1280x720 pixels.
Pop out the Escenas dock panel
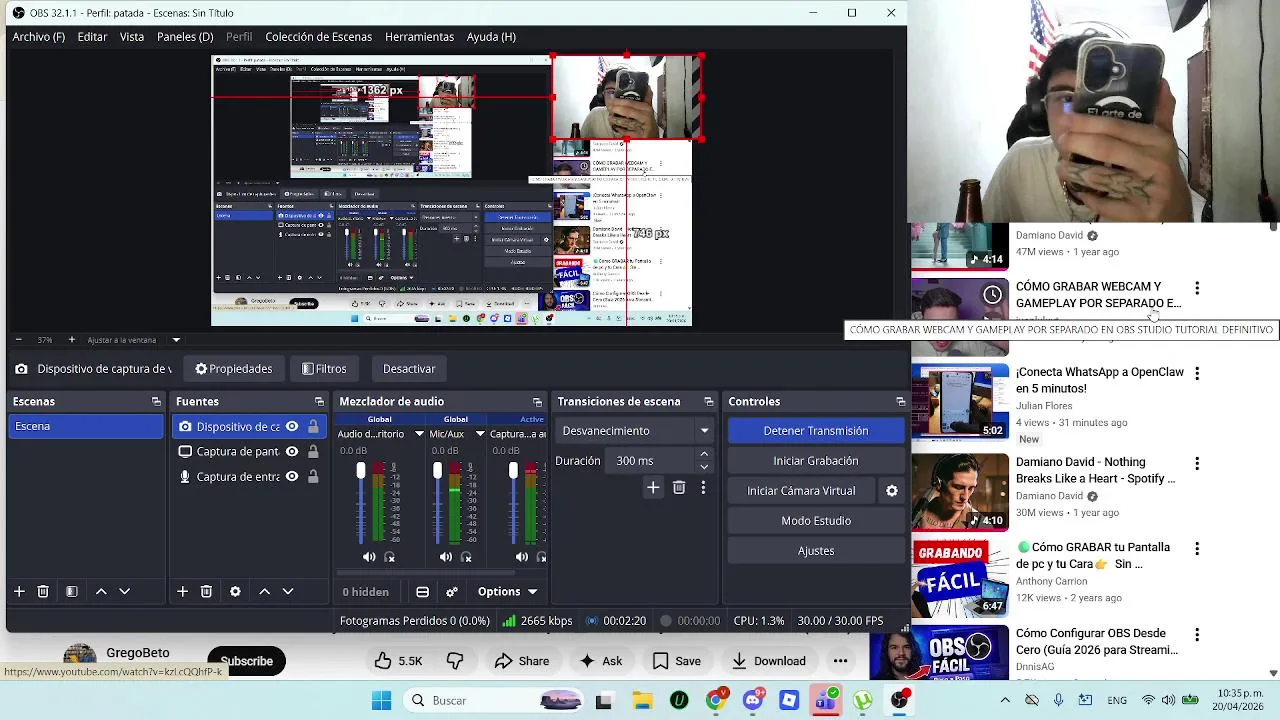(156, 401)
